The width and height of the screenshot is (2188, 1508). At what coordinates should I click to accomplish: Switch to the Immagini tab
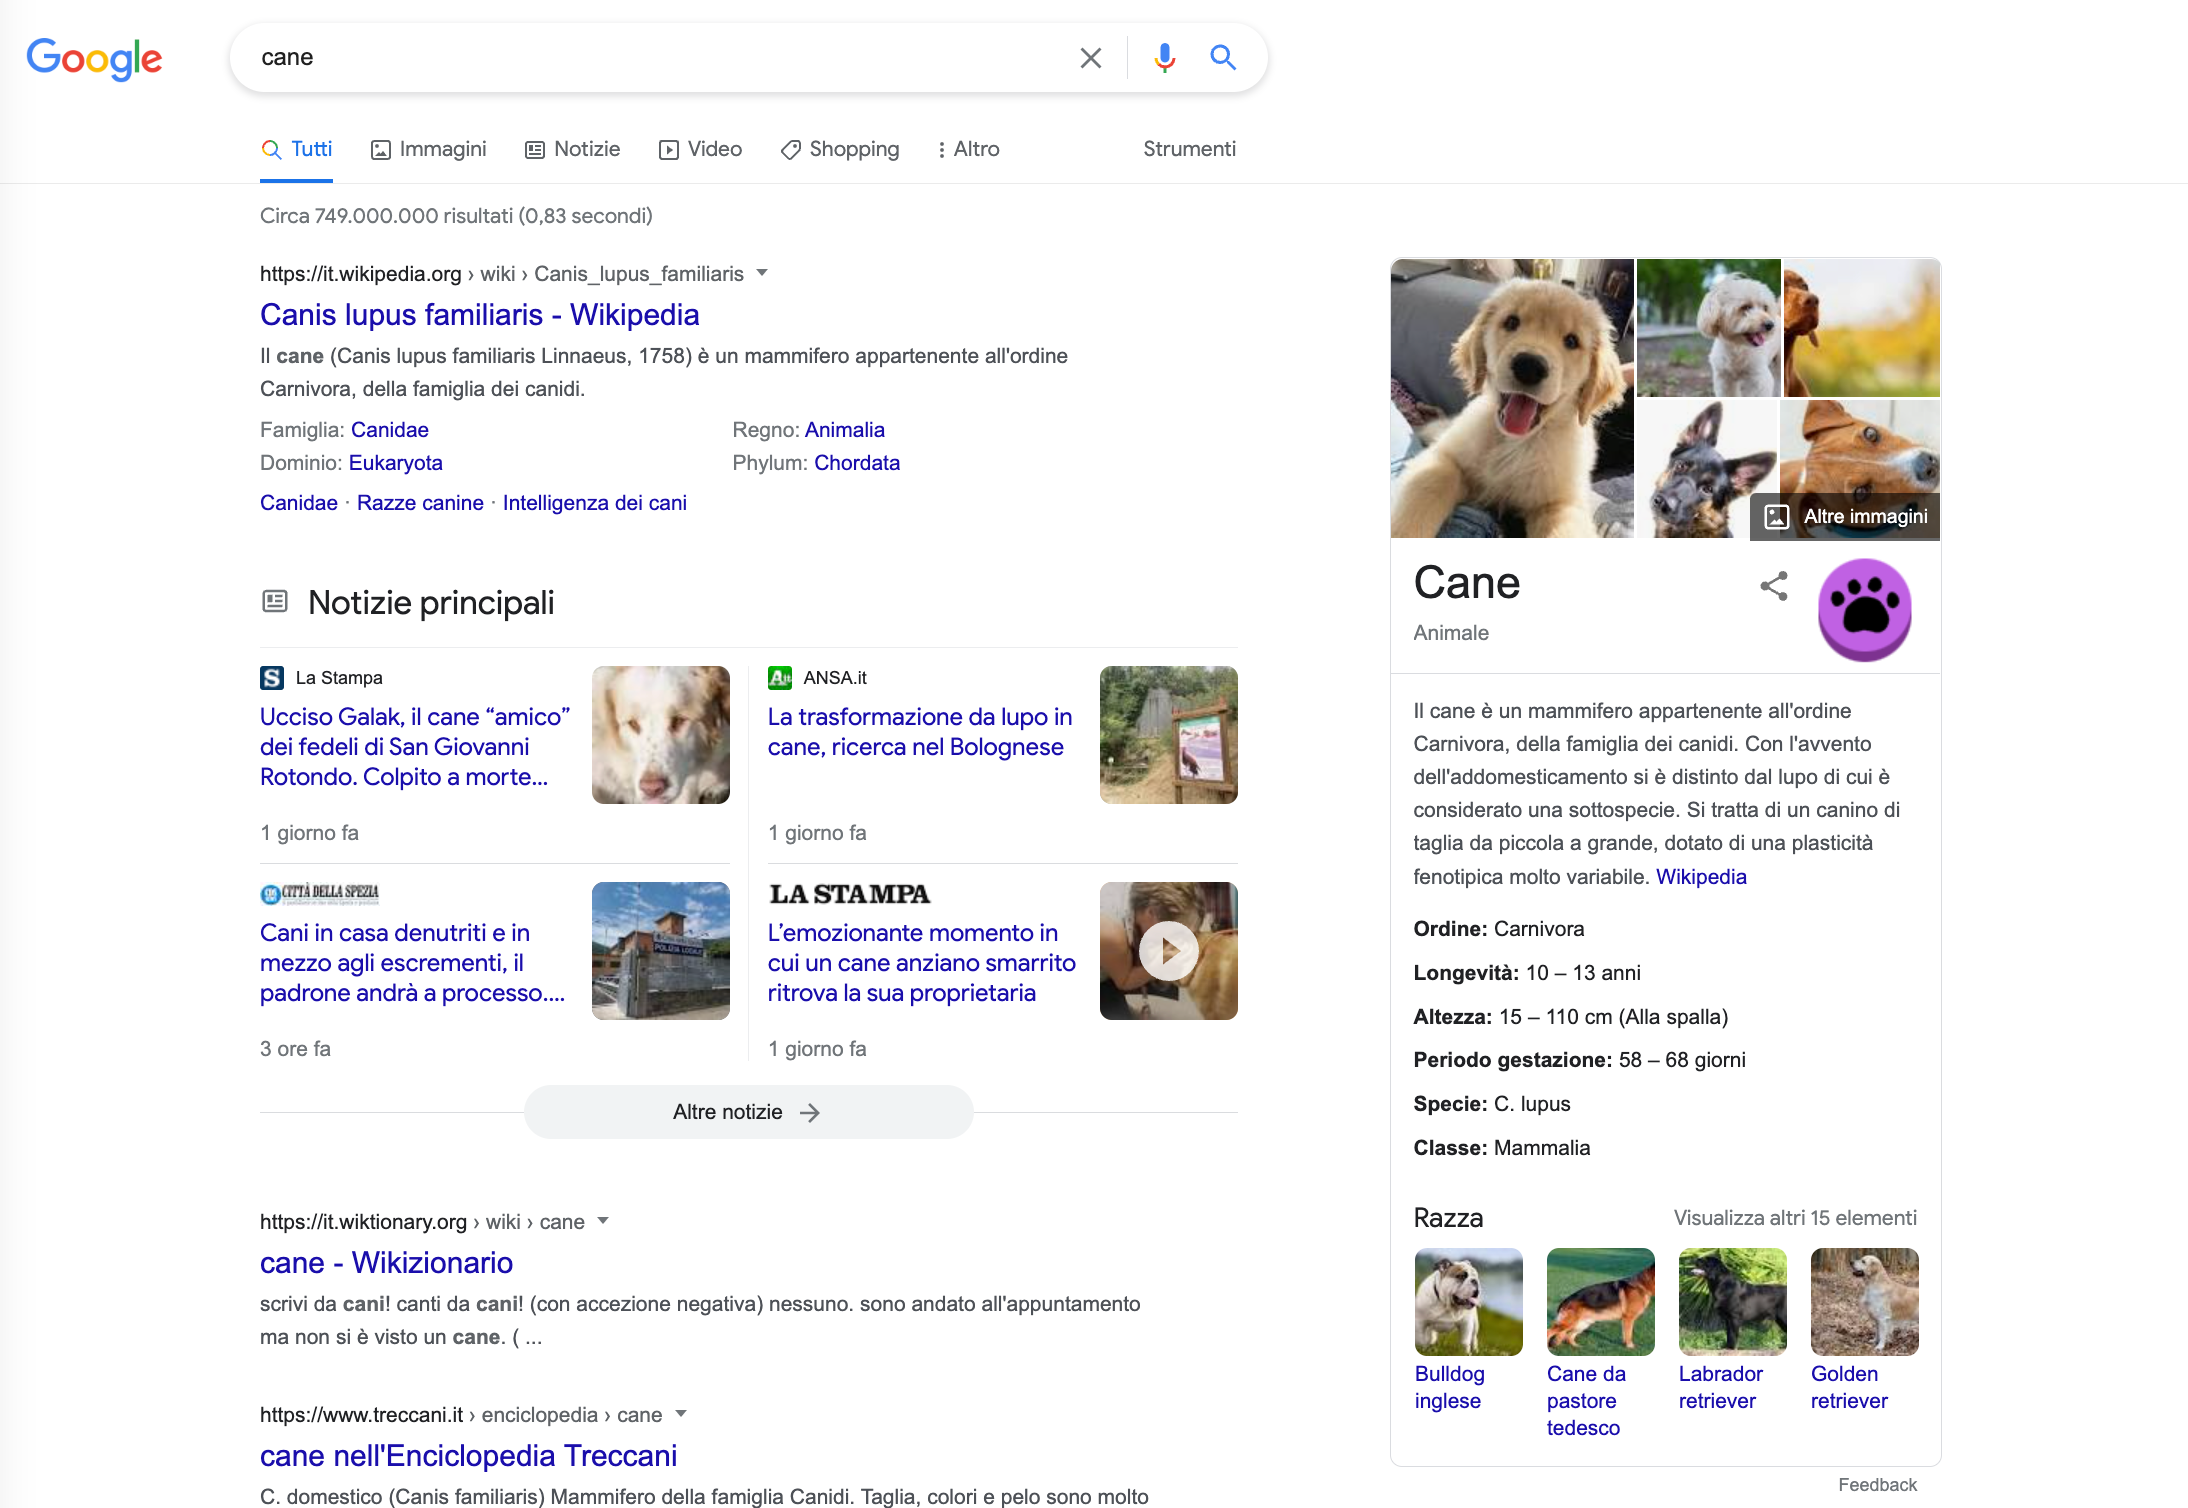click(x=428, y=149)
